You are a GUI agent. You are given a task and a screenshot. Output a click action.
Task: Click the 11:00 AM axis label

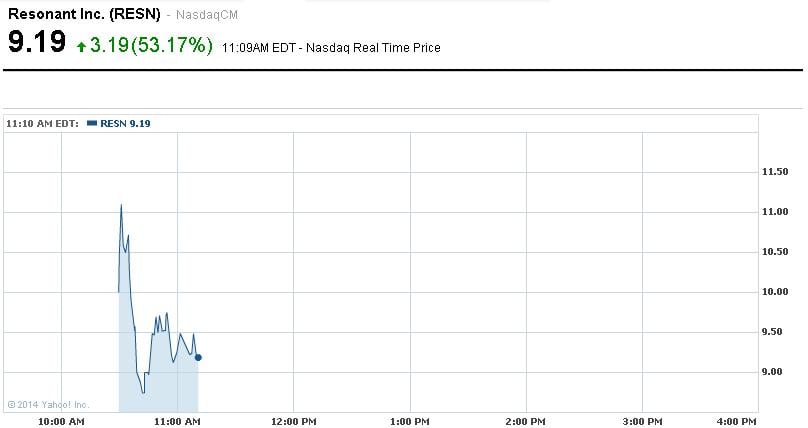pyautogui.click(x=178, y=422)
